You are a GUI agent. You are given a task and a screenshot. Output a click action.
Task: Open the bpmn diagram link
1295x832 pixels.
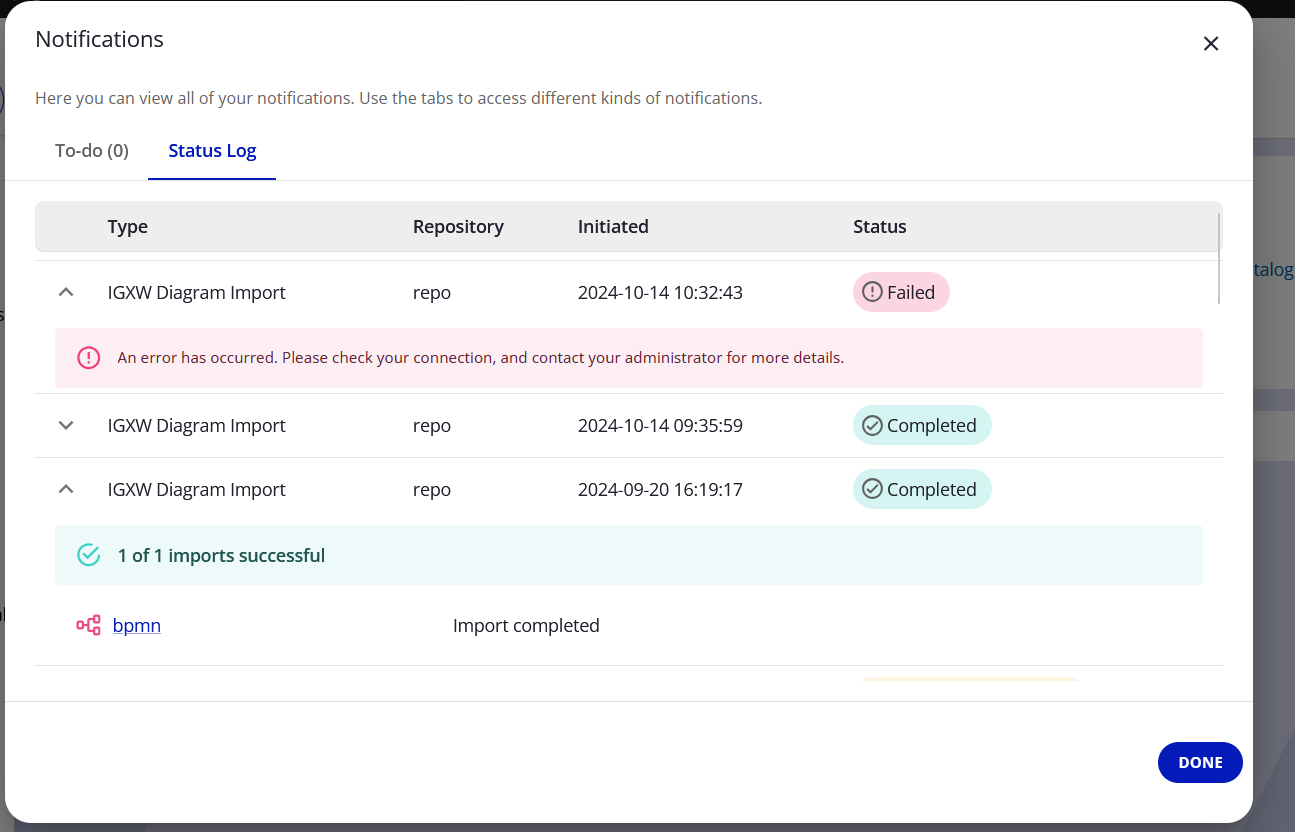(x=137, y=626)
